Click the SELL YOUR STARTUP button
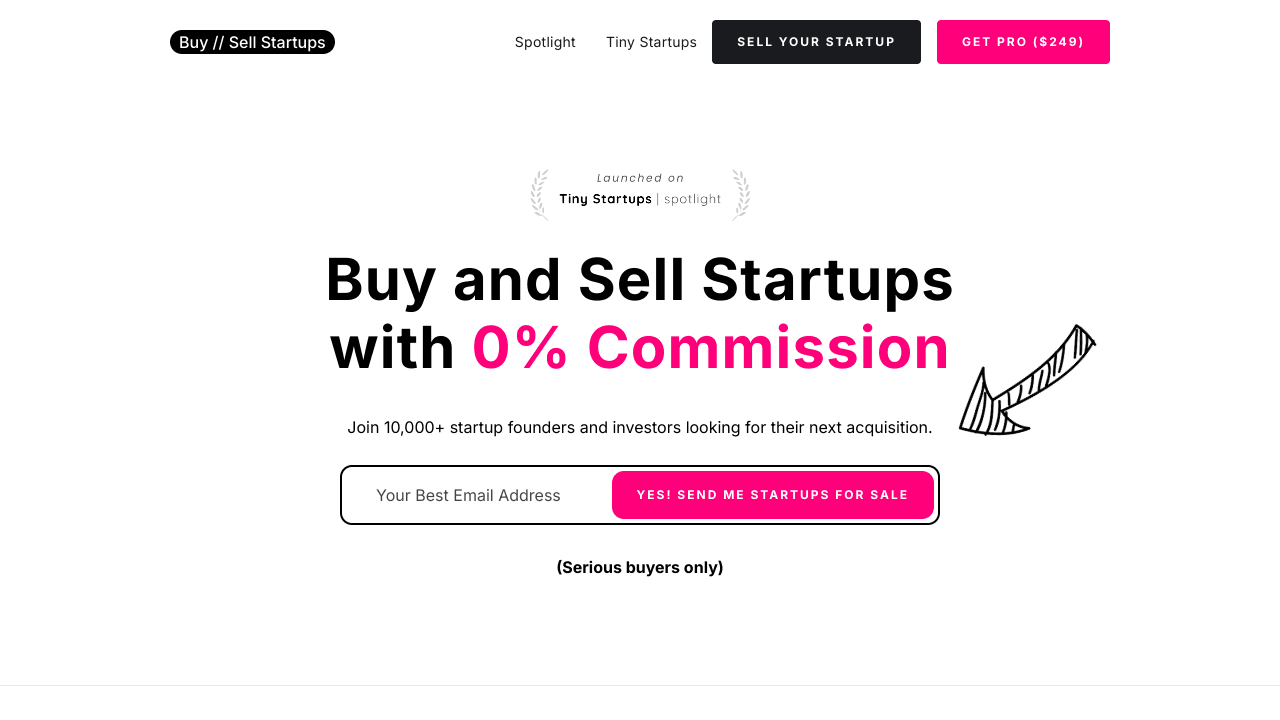This screenshot has width=1280, height=720. (x=816, y=42)
